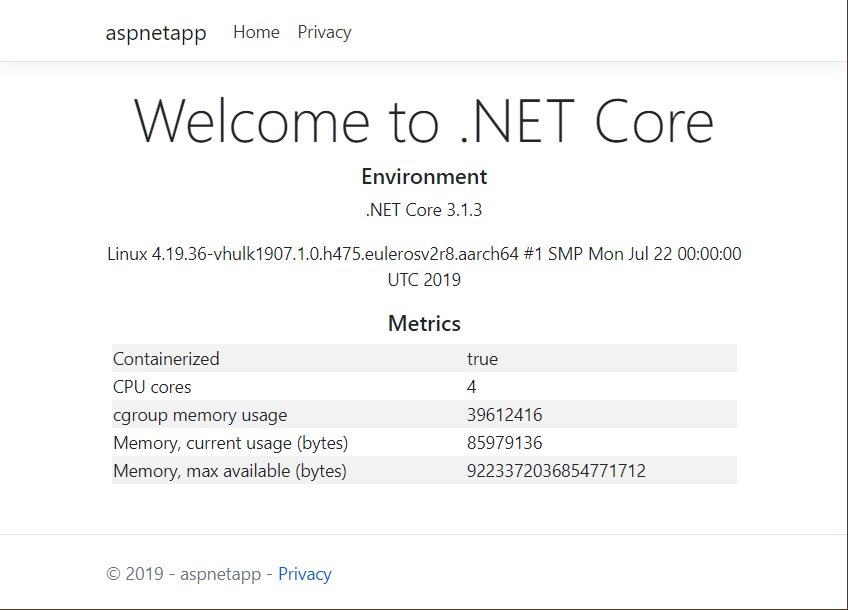The width and height of the screenshot is (848, 610).
Task: Click the .NET Core 3.1.3 version text
Action: (424, 210)
